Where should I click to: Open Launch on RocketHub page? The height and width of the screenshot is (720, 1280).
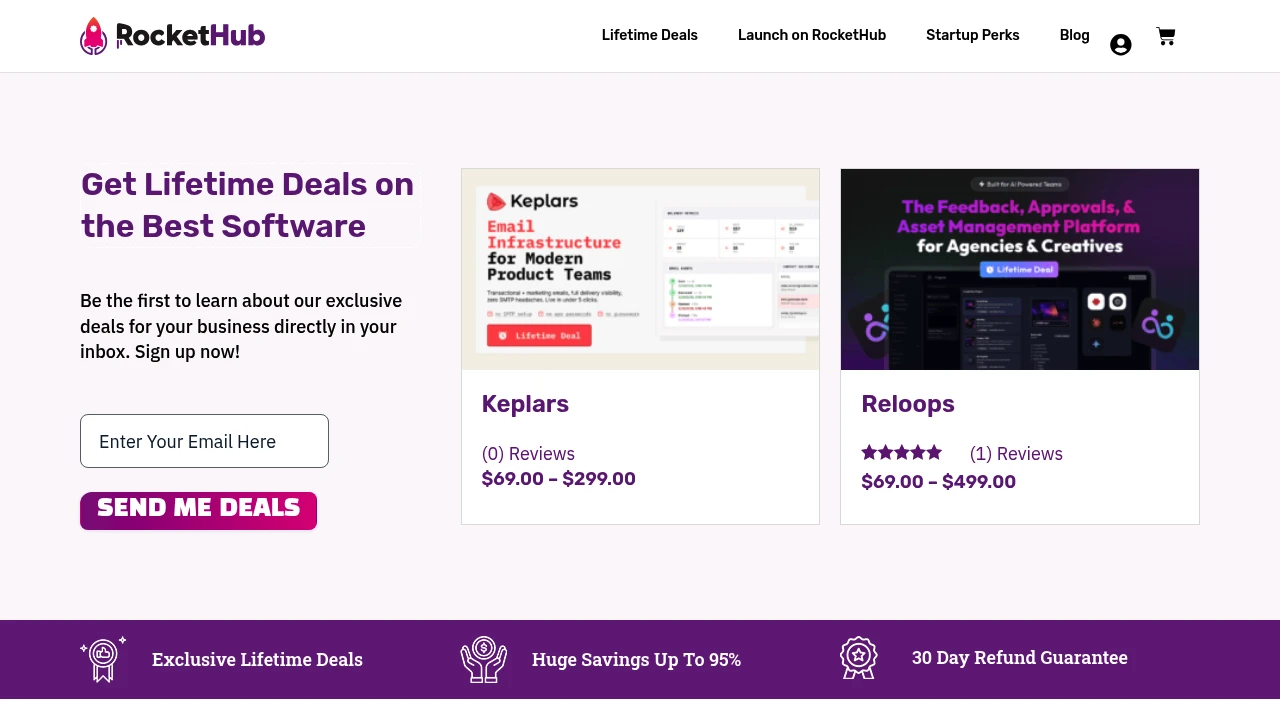click(x=812, y=35)
